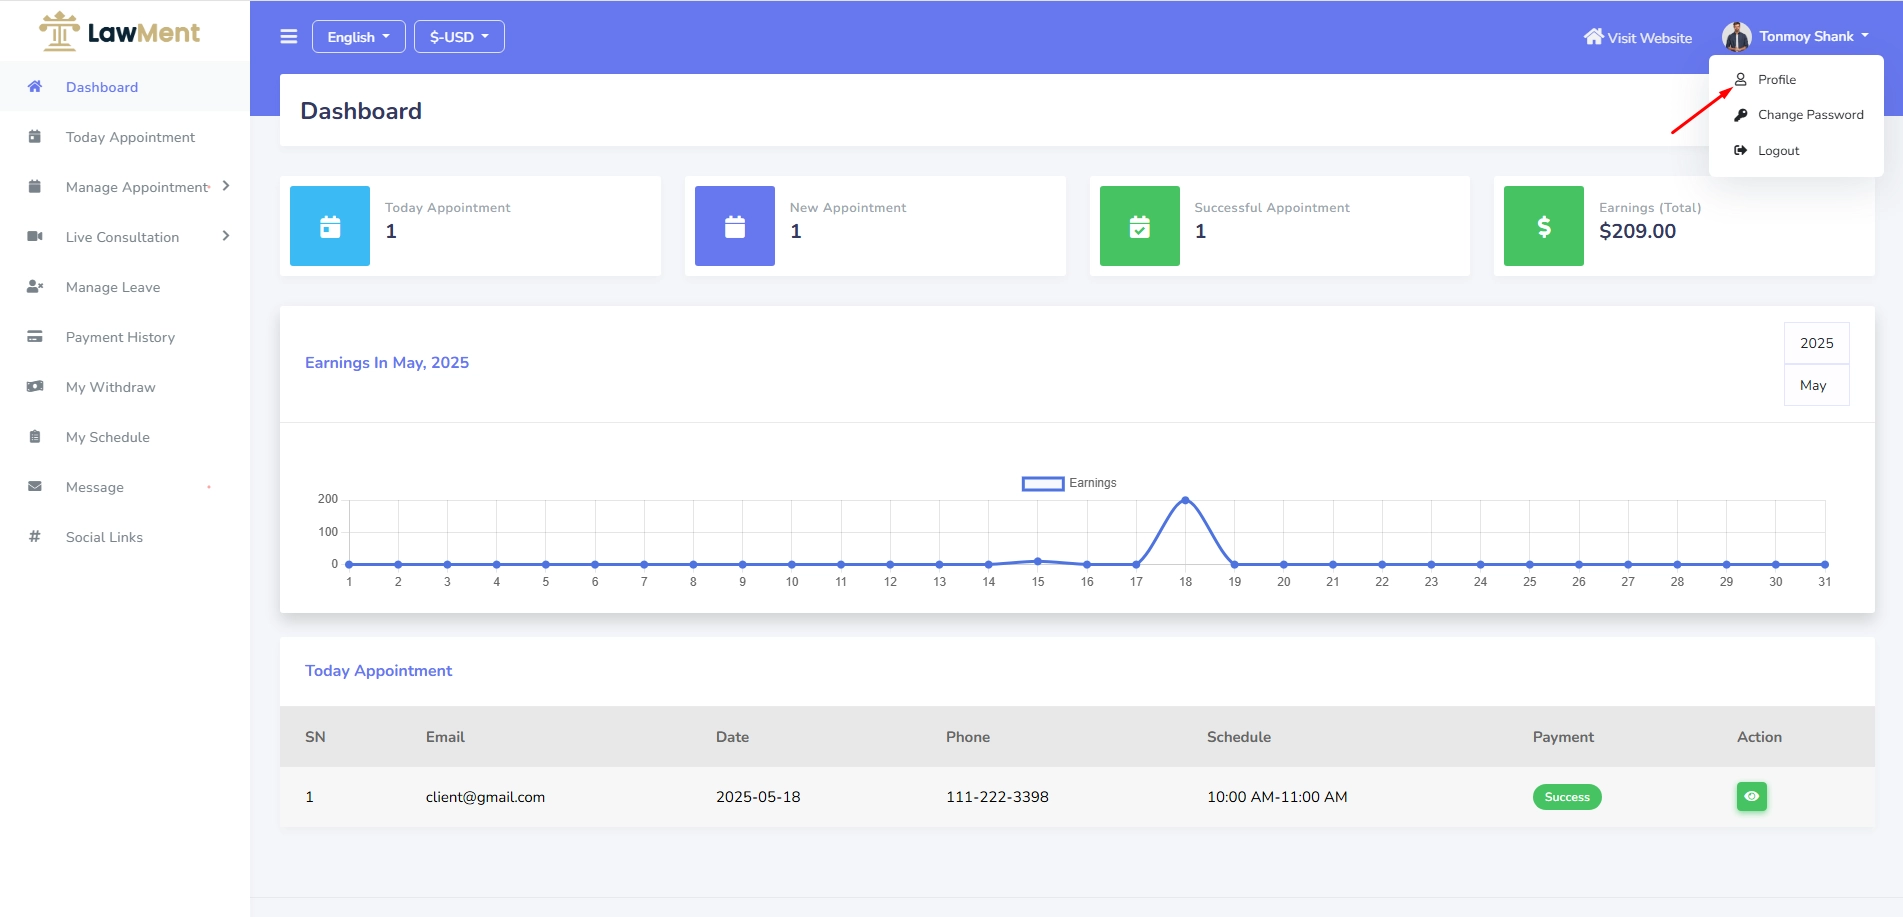The image size is (1903, 917).
Task: Open the English language dropdown
Action: [359, 37]
